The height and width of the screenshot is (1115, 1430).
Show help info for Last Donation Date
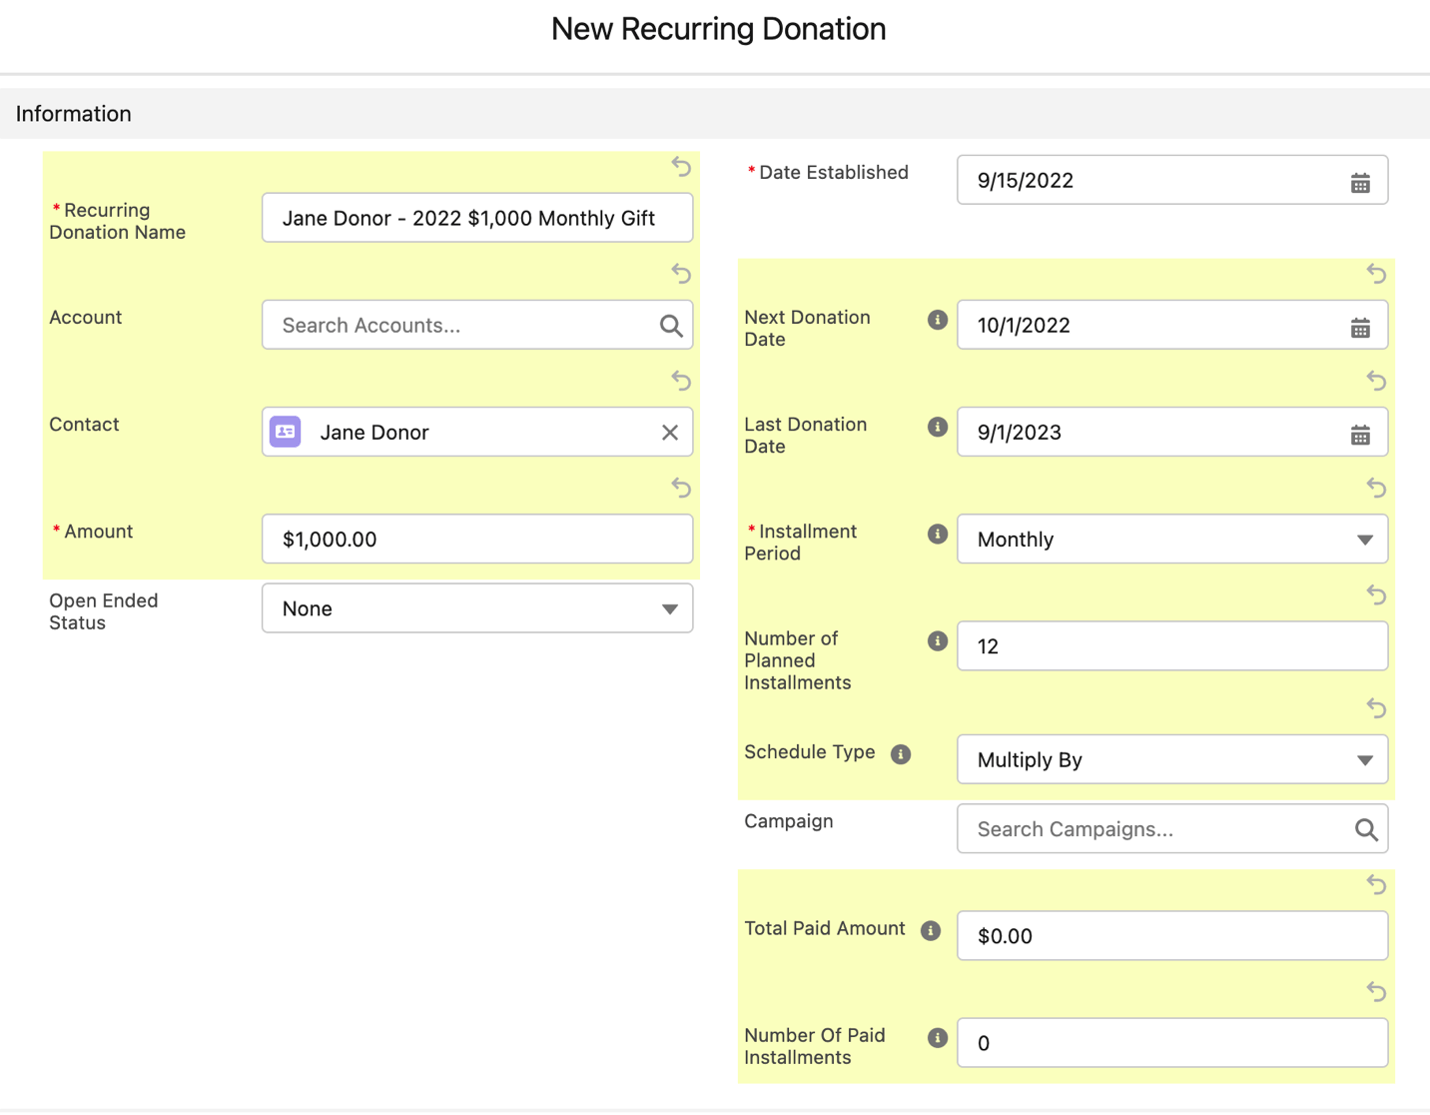937,427
